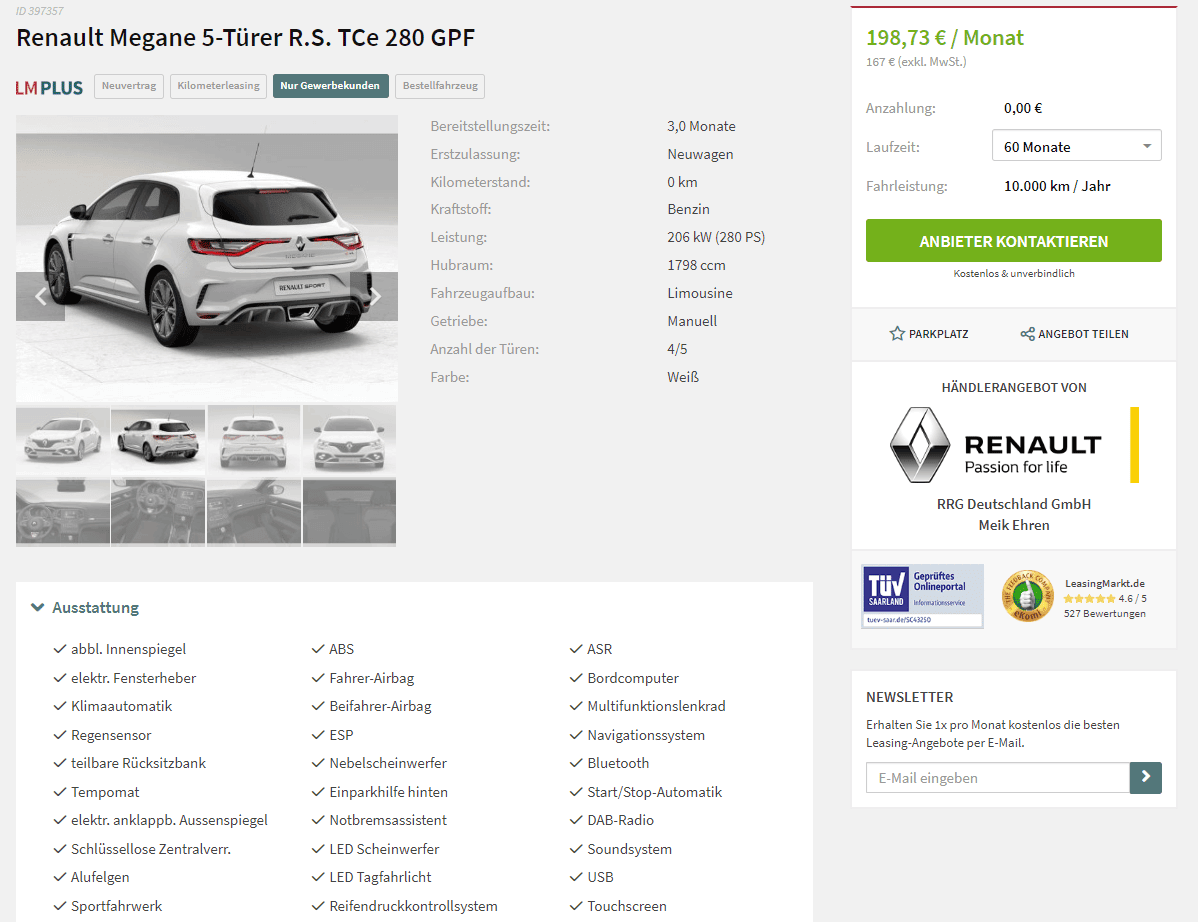Select the Bestellfahrzeug tag
Viewport: 1198px width, 922px height.
[440, 86]
